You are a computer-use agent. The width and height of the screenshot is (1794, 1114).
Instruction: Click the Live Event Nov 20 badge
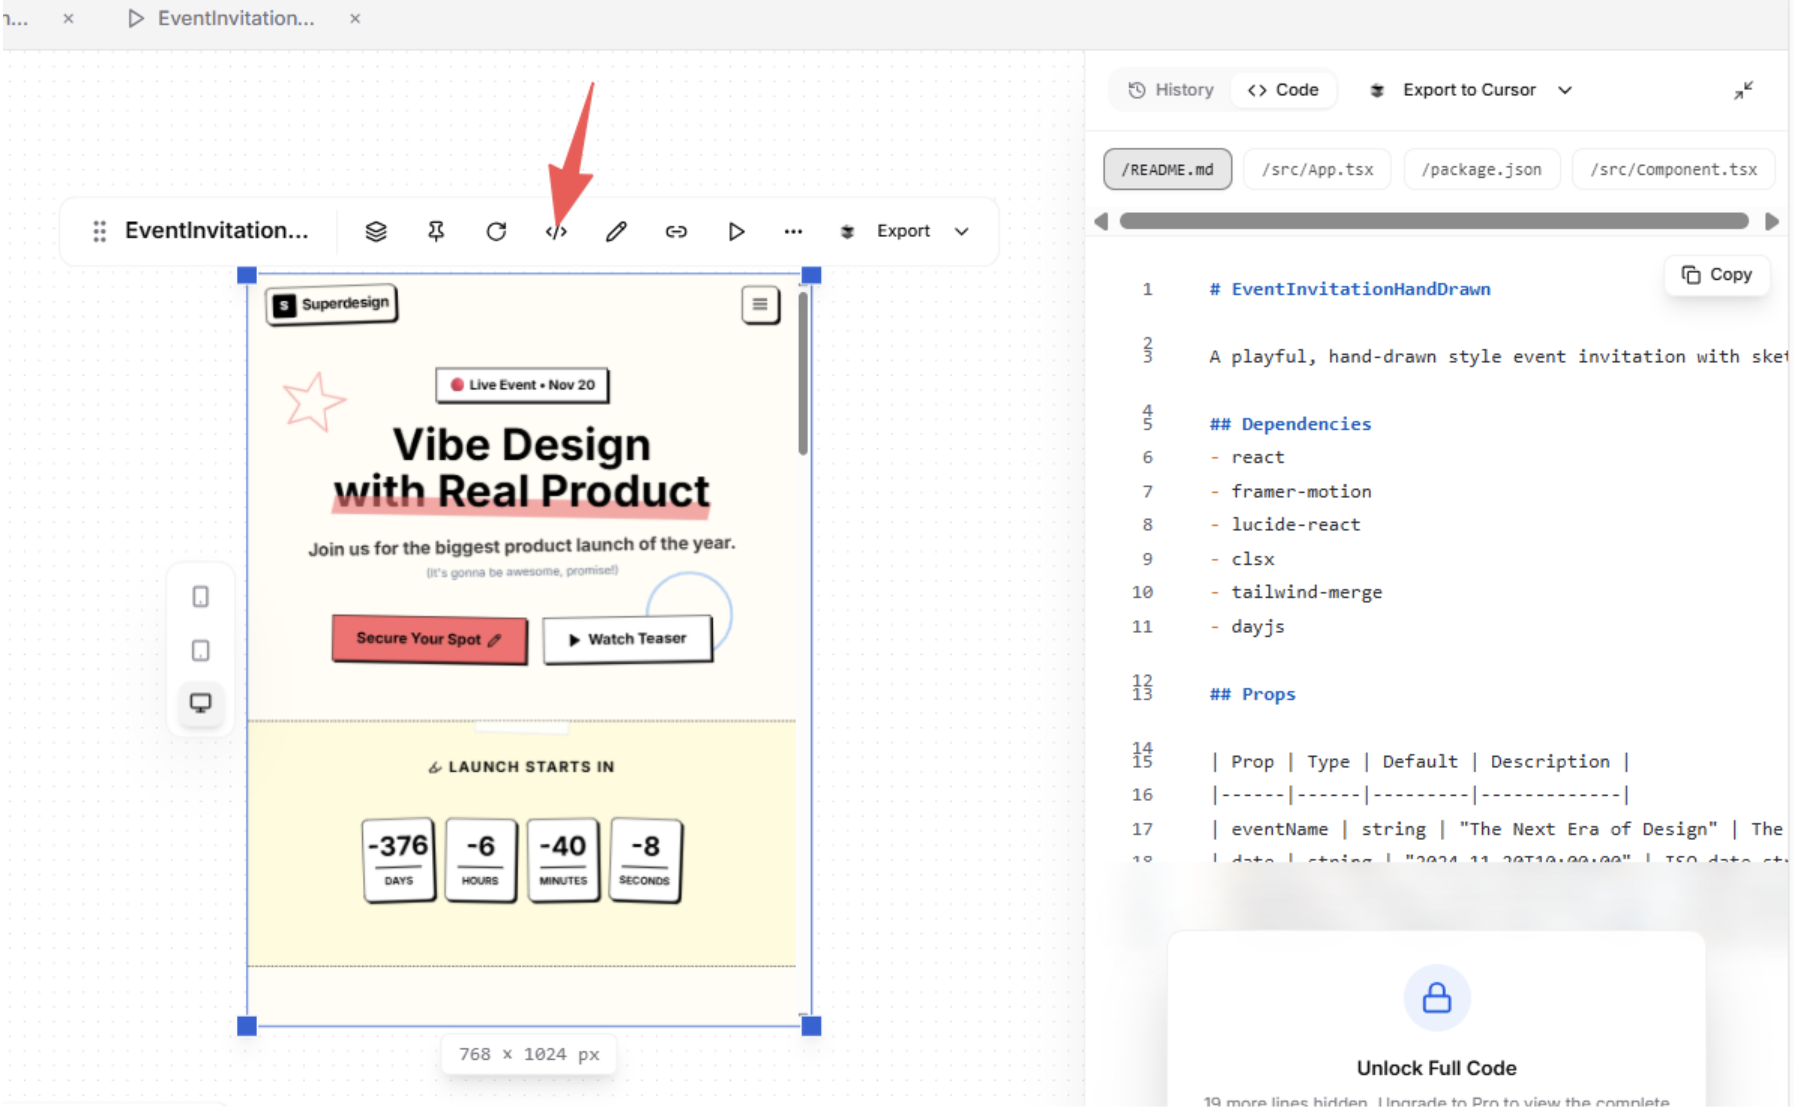click(x=522, y=385)
